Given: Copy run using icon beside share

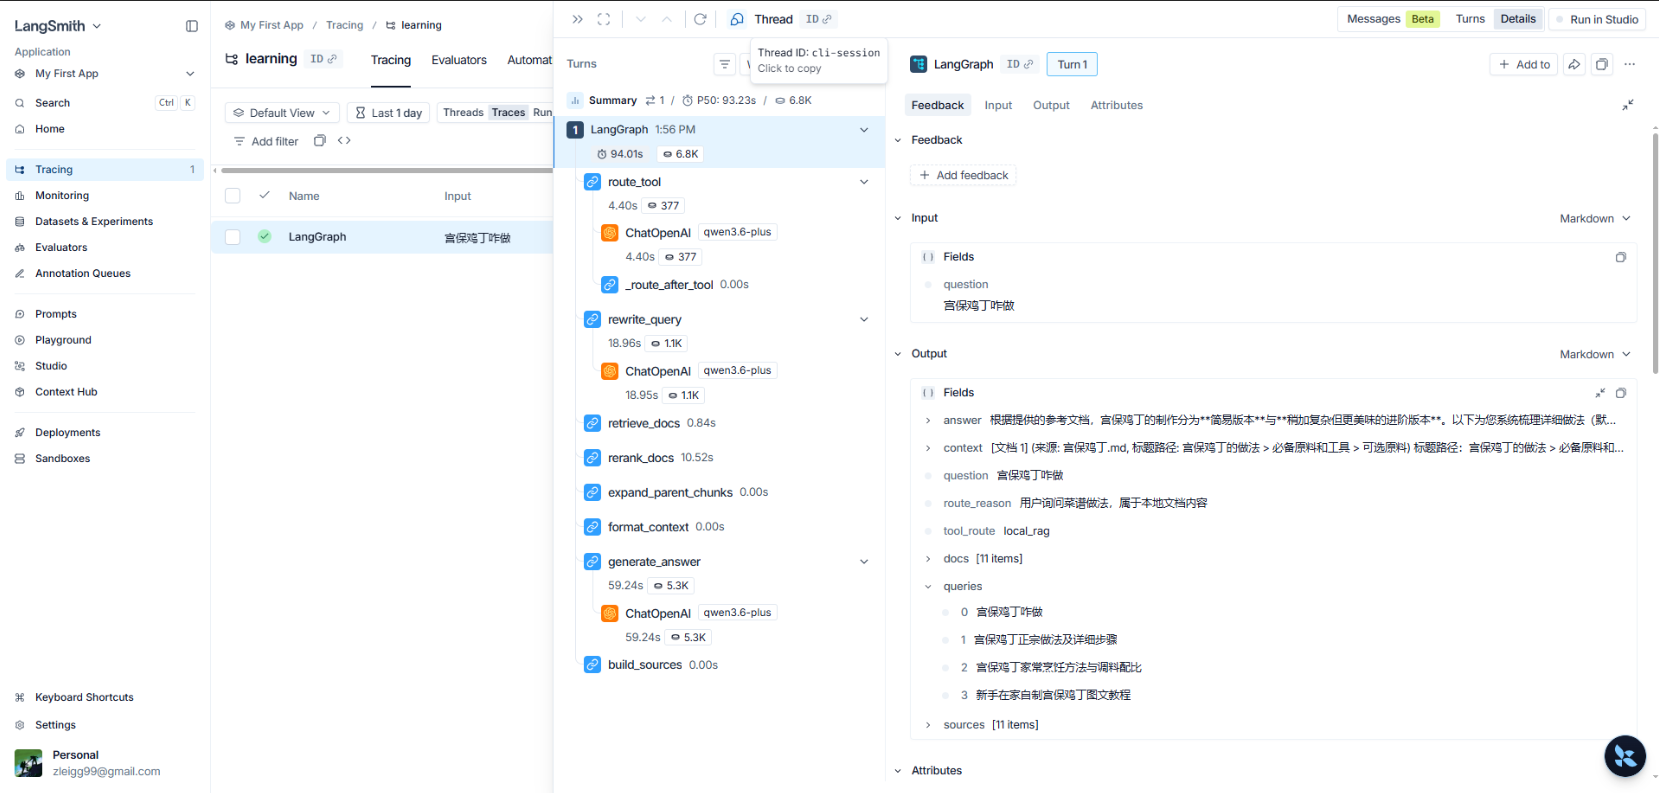Looking at the screenshot, I should click(x=1602, y=64).
